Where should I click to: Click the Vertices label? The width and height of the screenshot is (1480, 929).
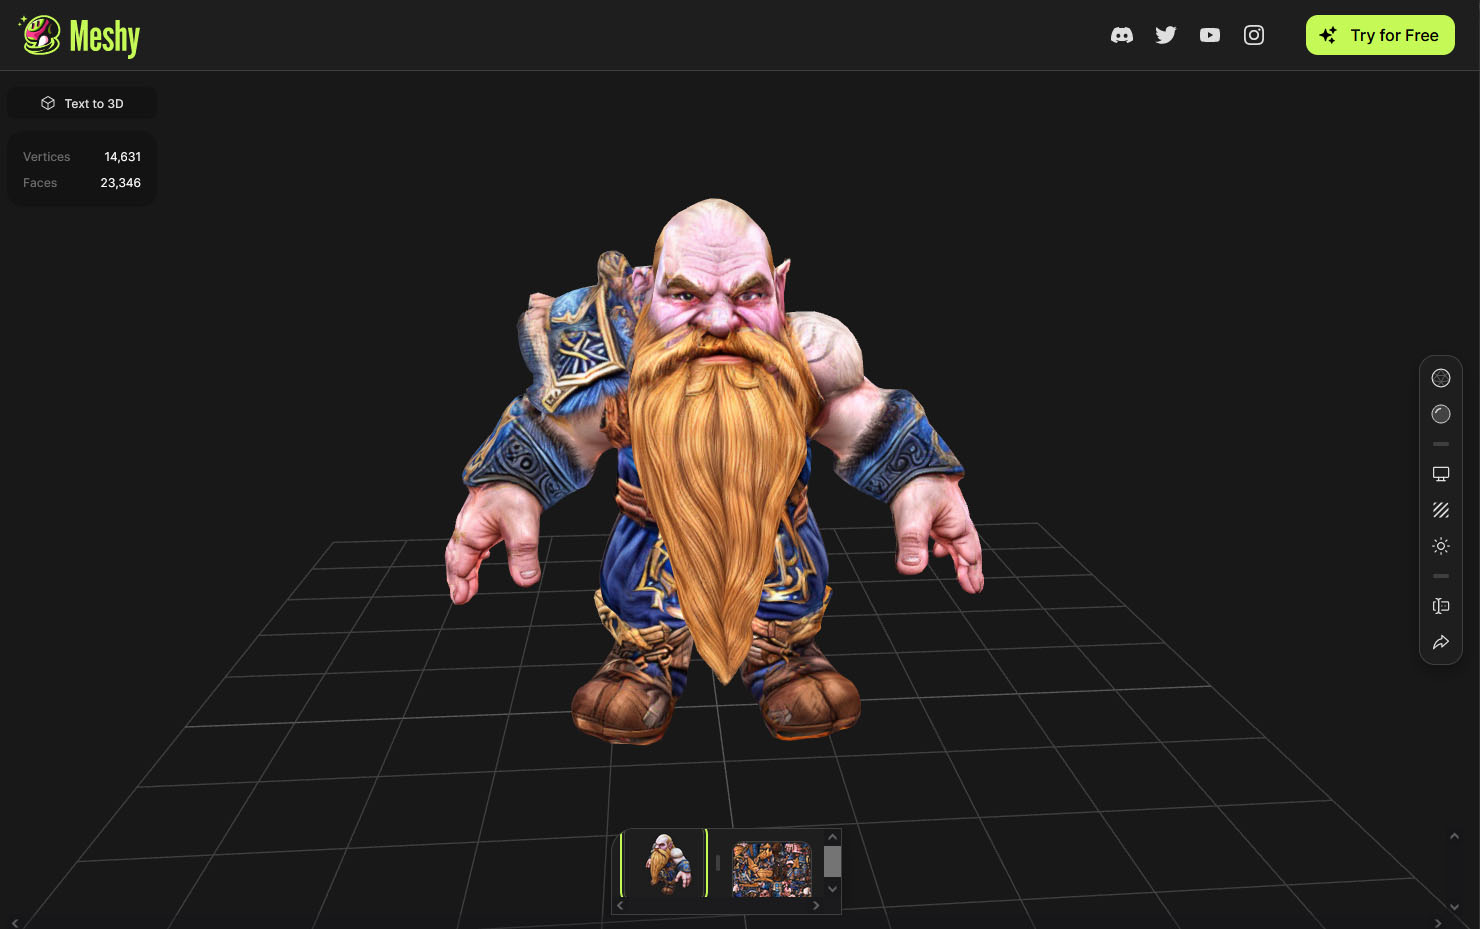coord(47,157)
